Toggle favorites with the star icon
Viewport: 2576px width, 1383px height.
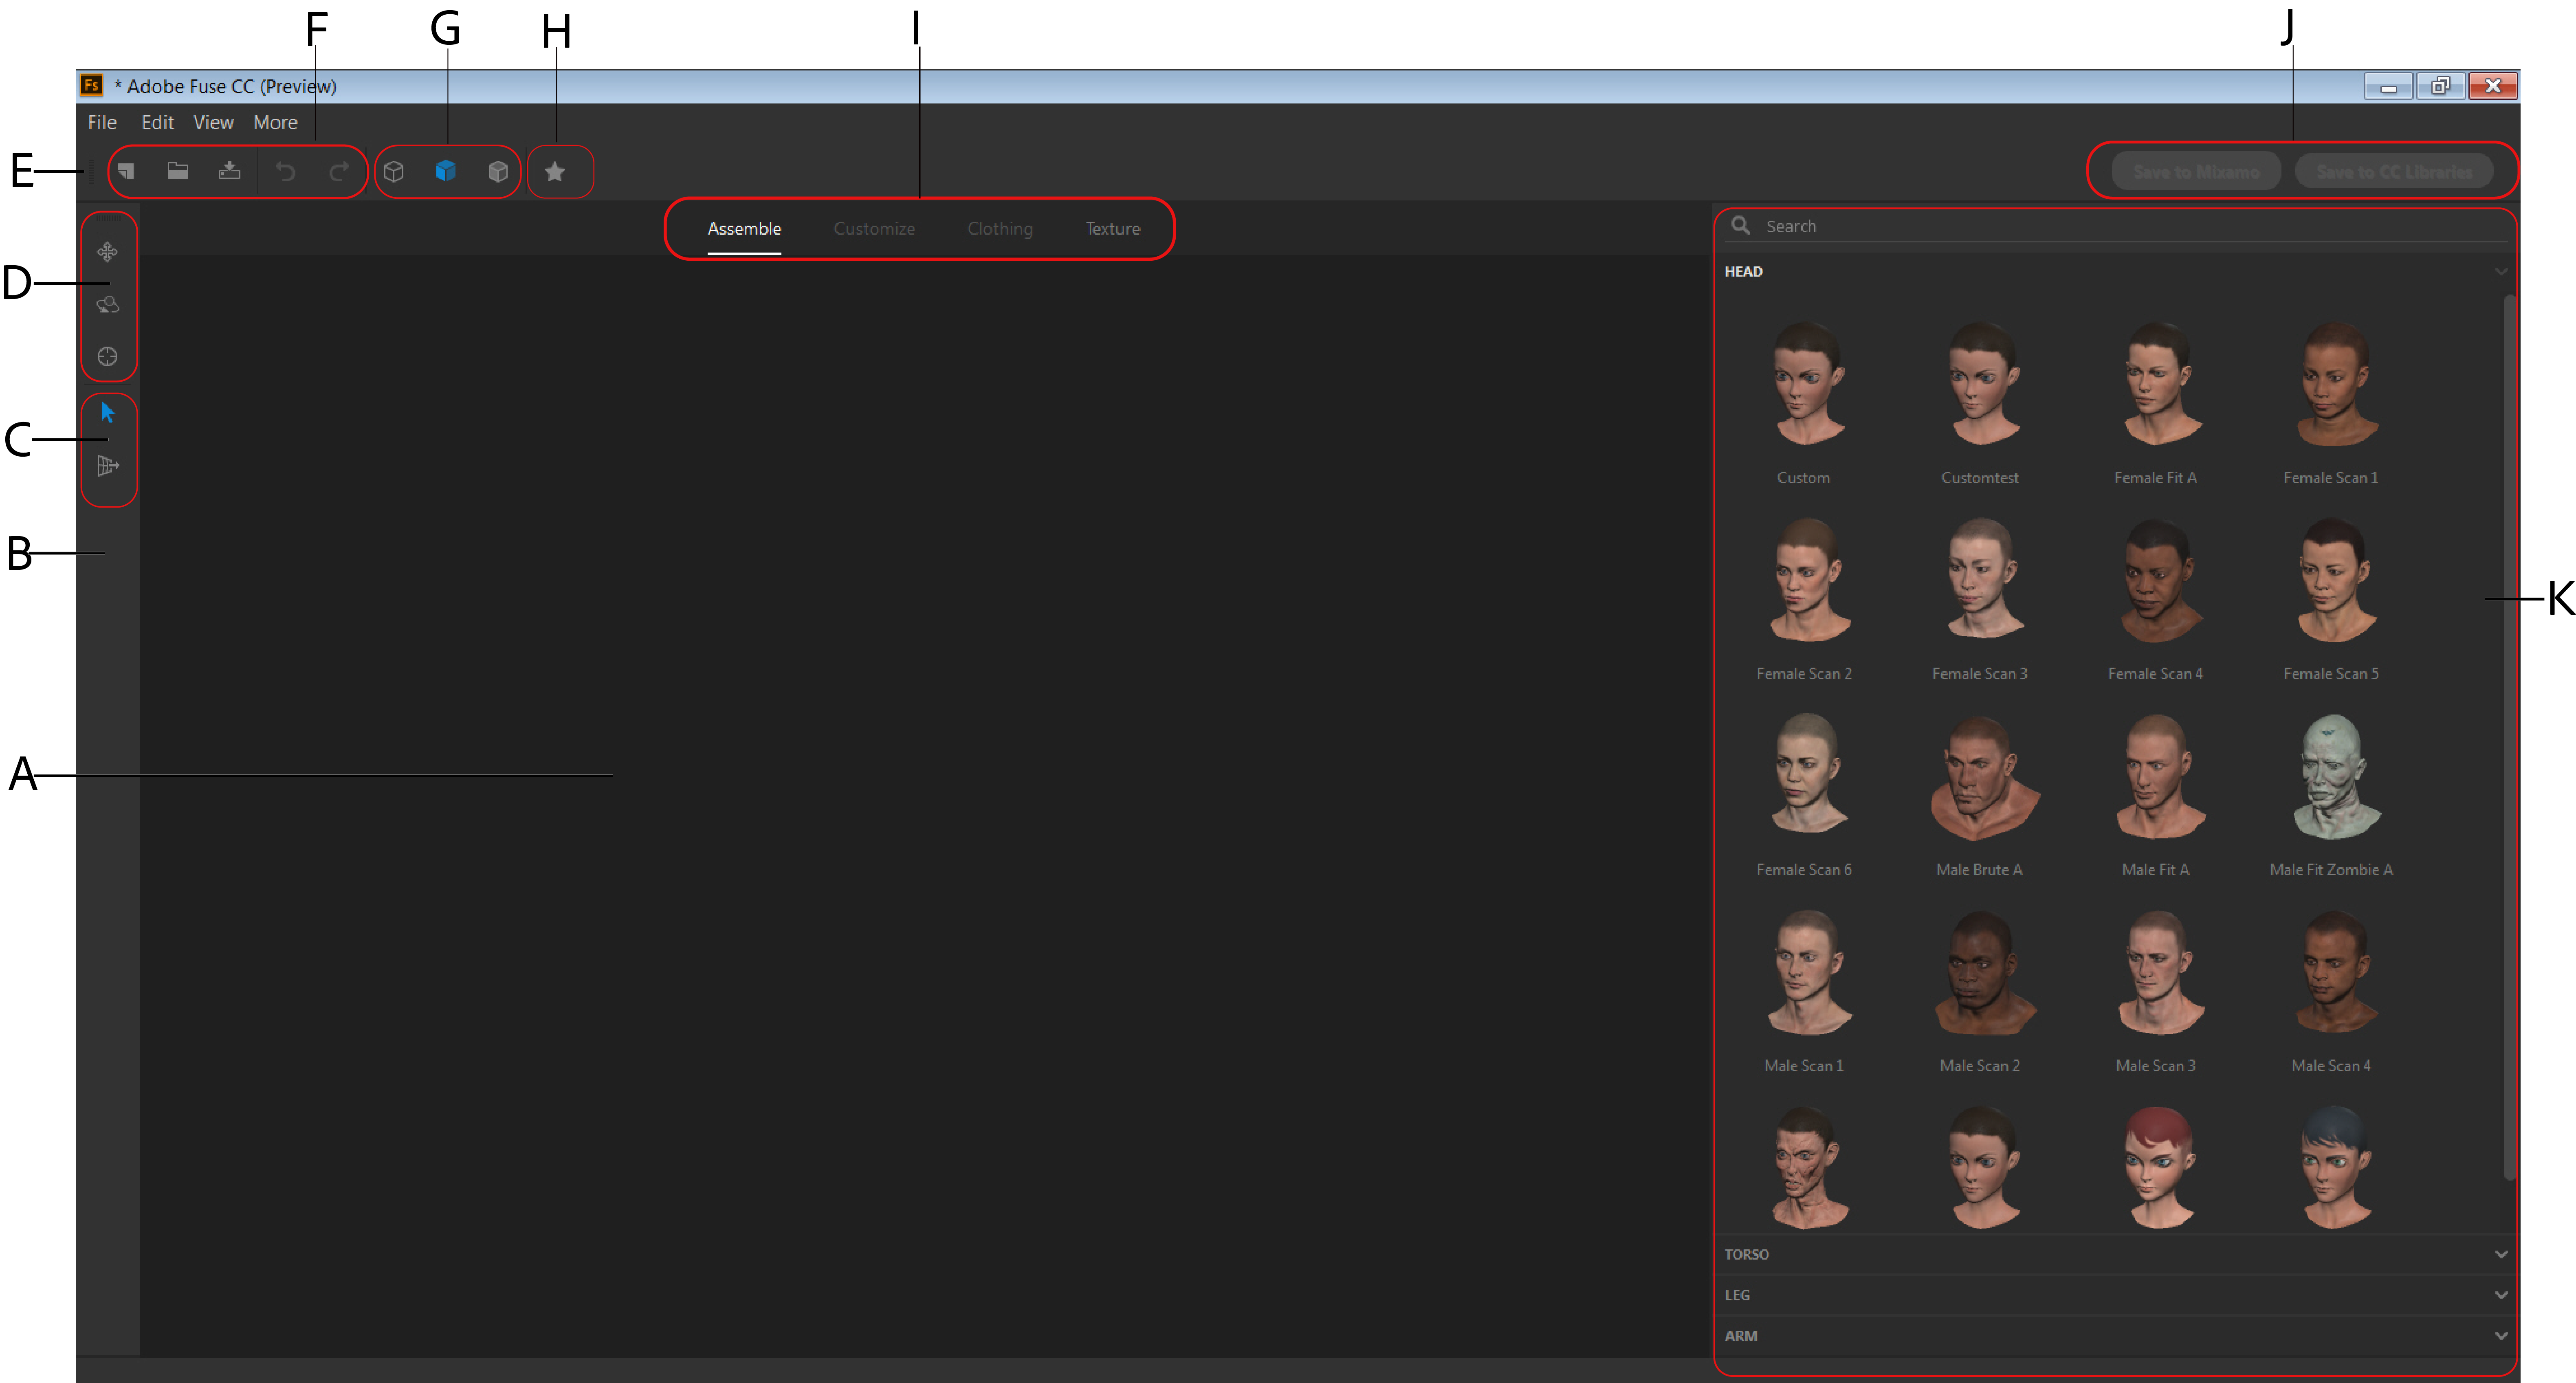[557, 171]
